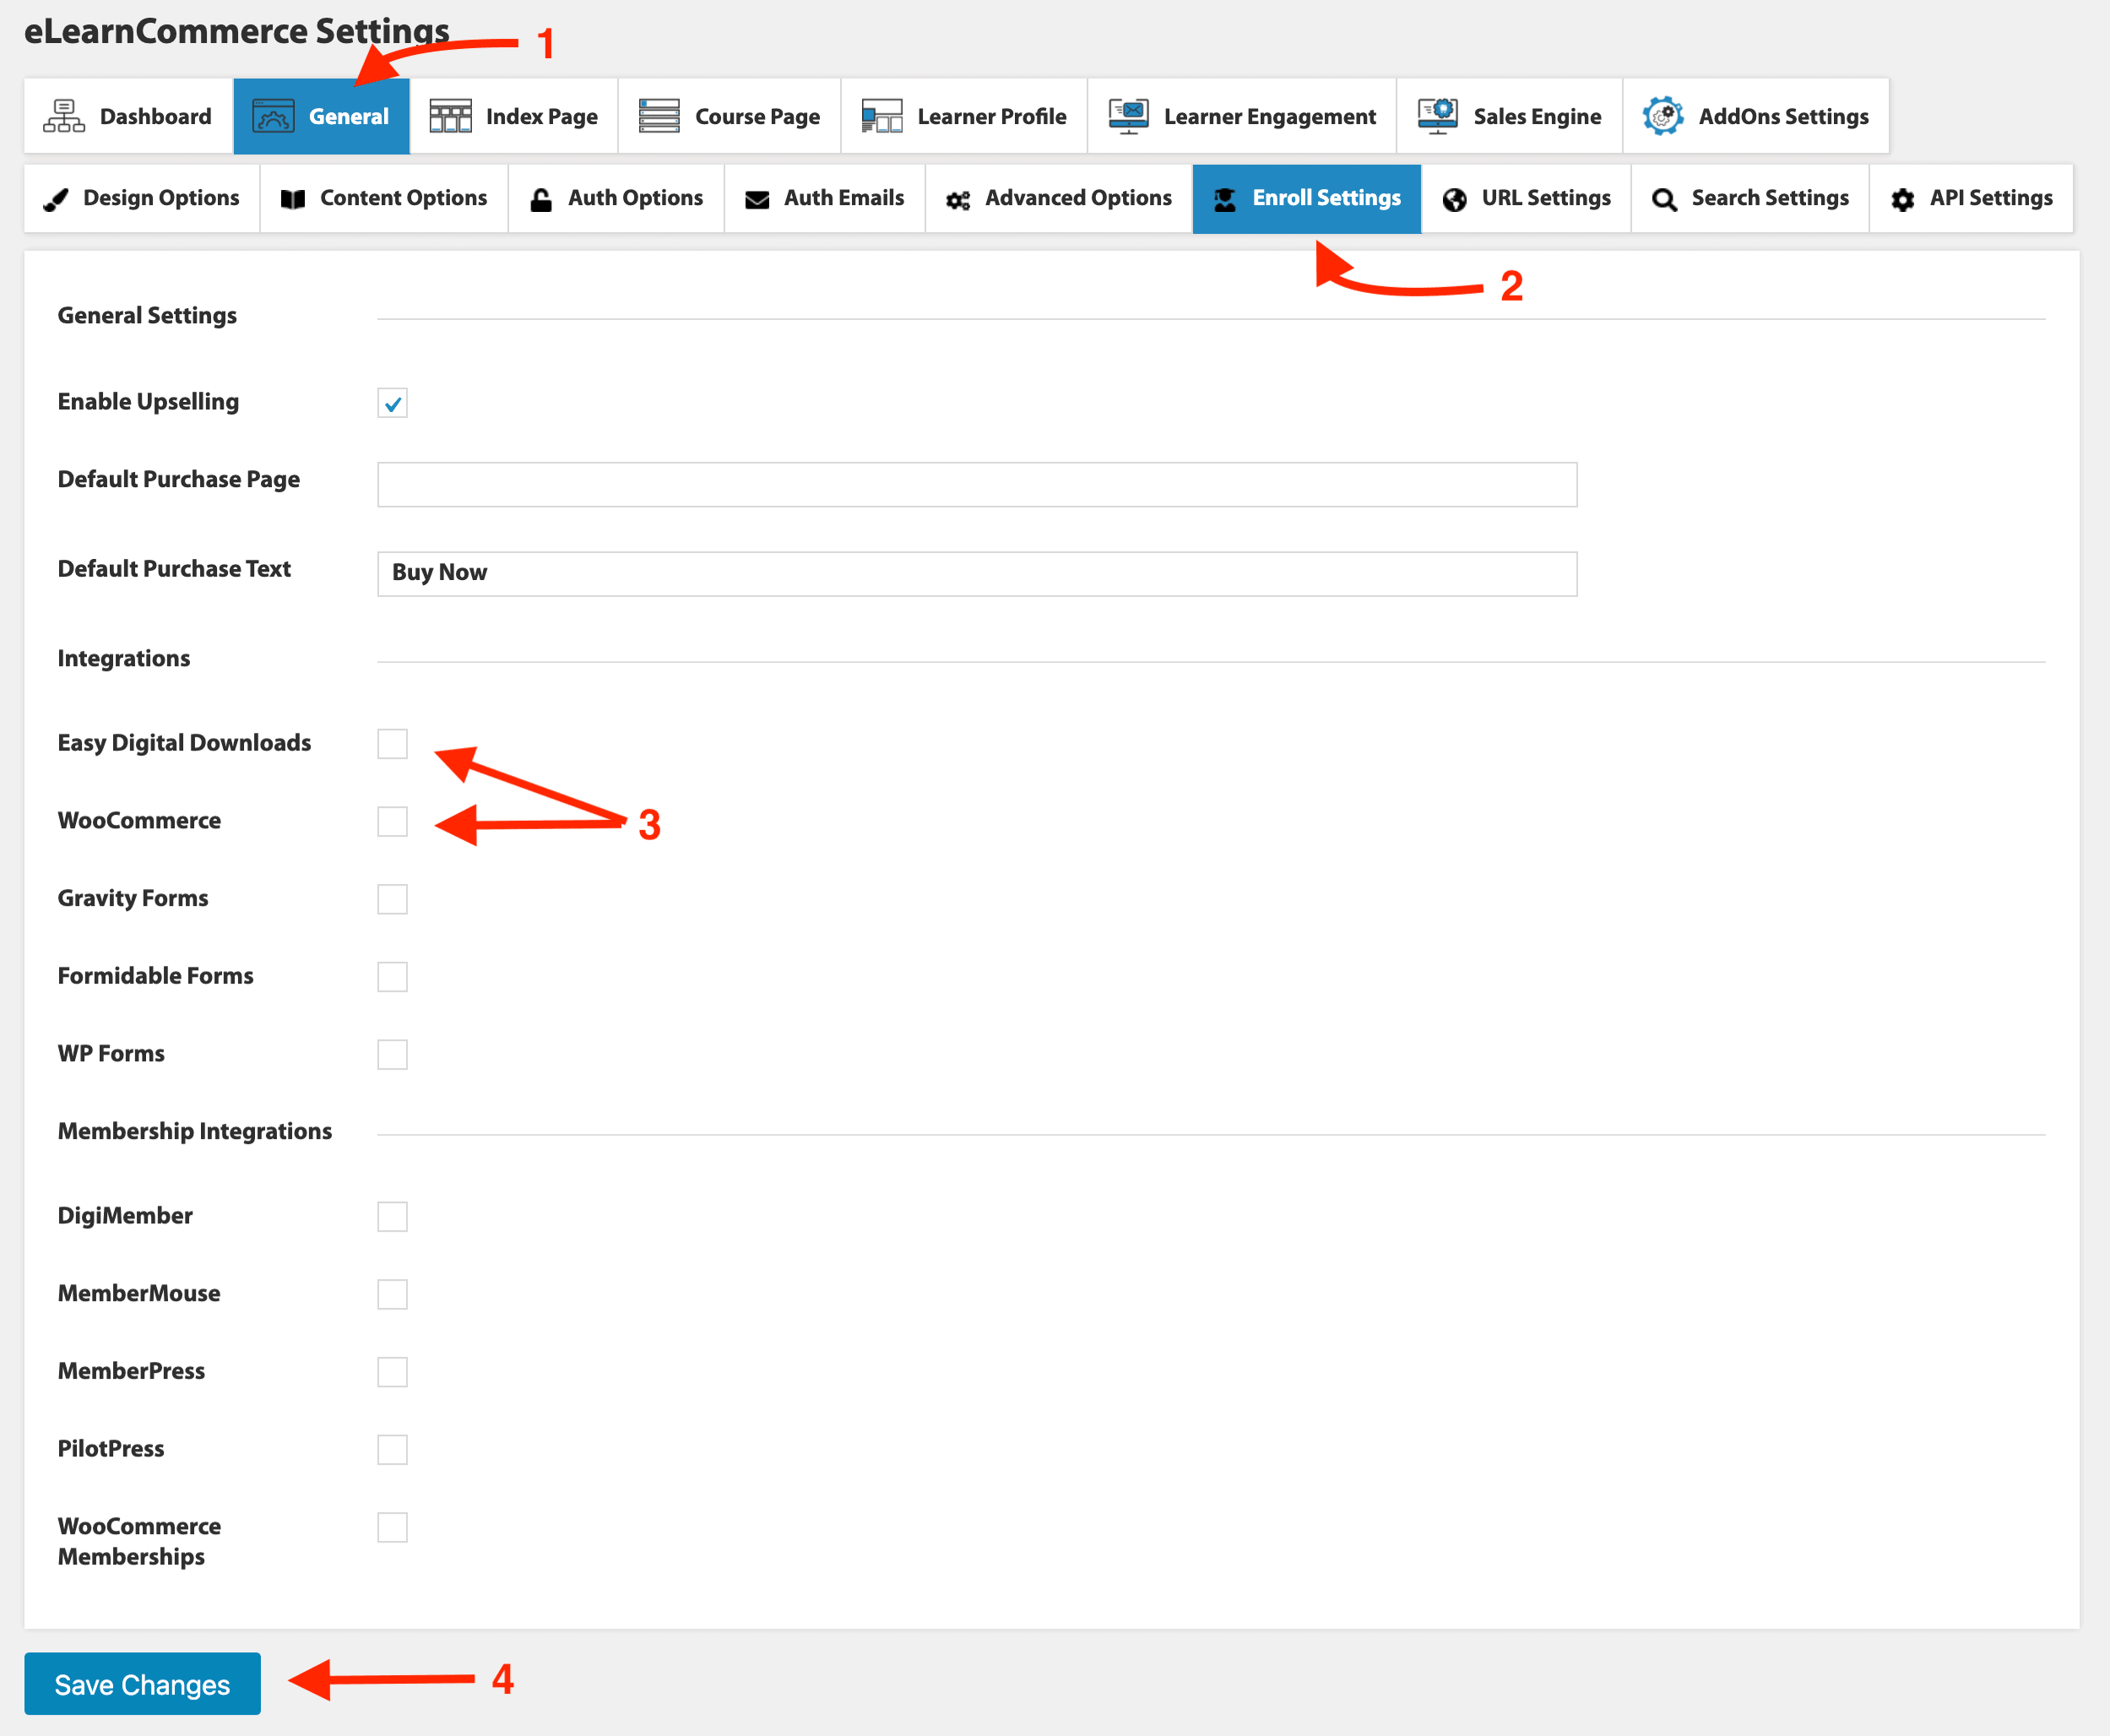Open the Auth Options sub-tab
This screenshot has width=2110, height=1736.
pyautogui.click(x=616, y=199)
